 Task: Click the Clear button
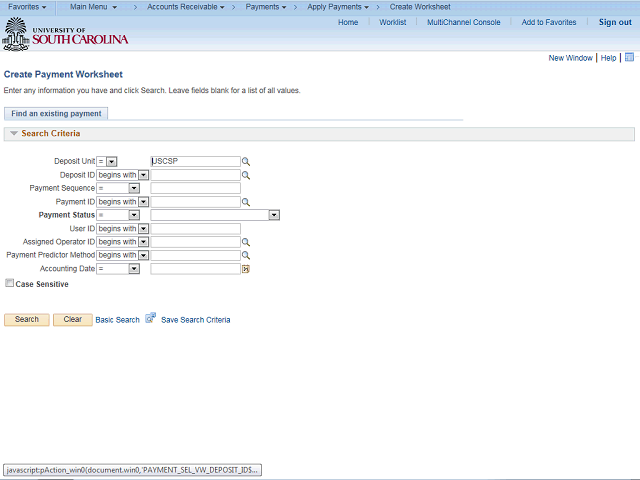click(73, 320)
